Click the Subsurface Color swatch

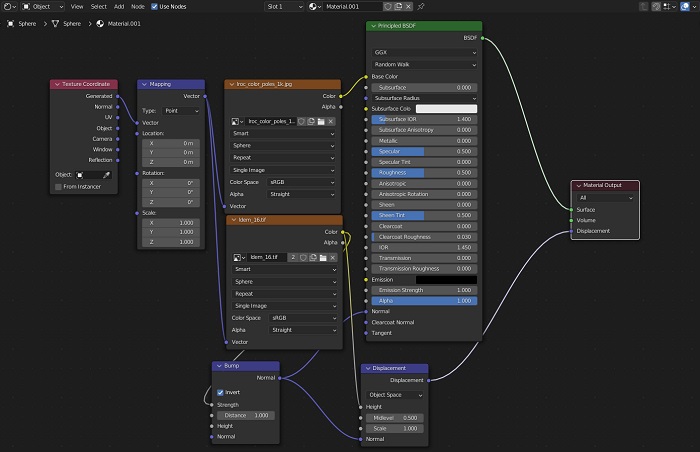click(446, 108)
